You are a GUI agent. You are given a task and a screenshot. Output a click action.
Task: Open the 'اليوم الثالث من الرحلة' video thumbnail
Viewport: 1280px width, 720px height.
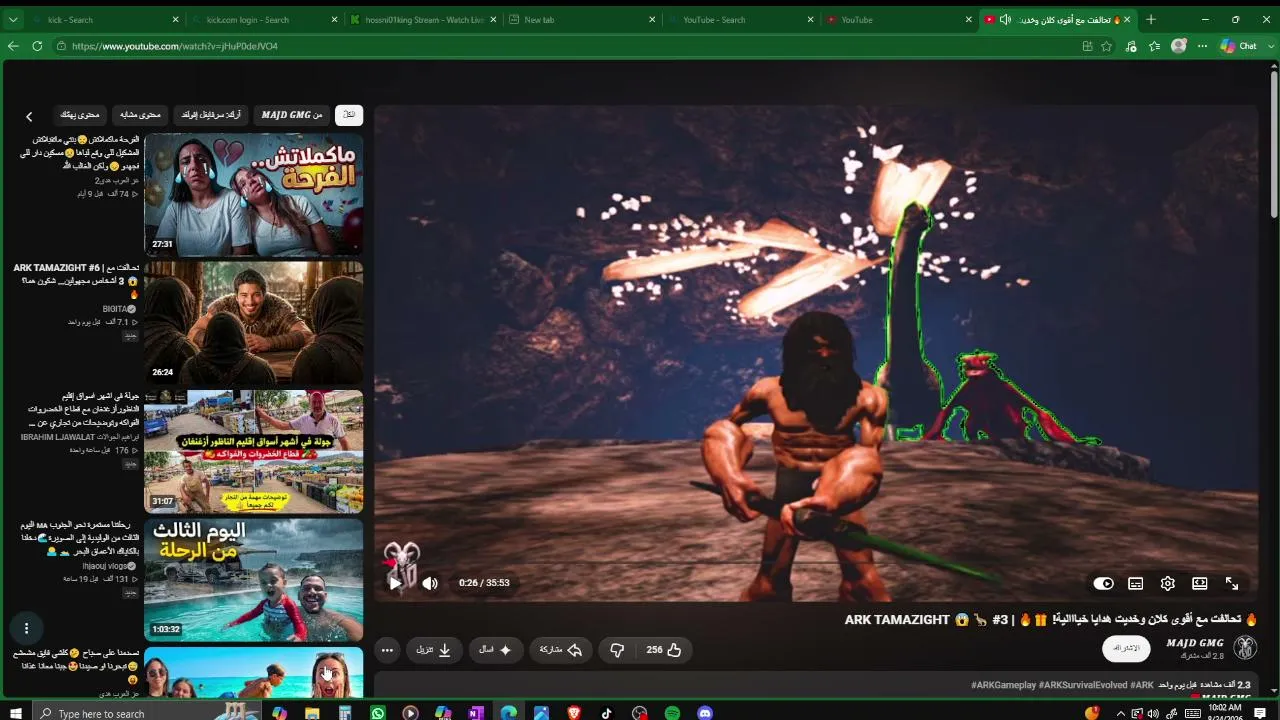click(254, 579)
